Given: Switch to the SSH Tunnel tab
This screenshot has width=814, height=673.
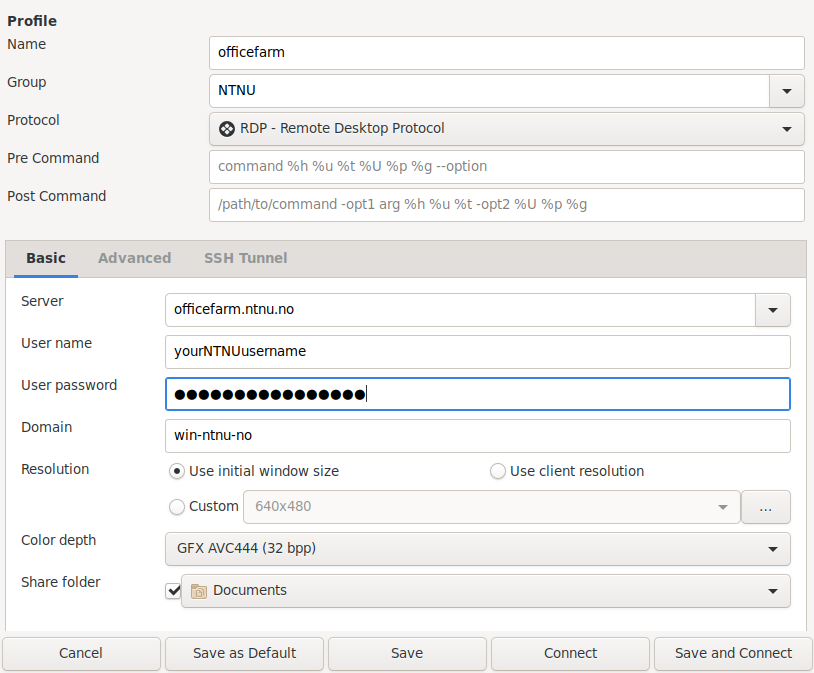Looking at the screenshot, I should point(246,258).
